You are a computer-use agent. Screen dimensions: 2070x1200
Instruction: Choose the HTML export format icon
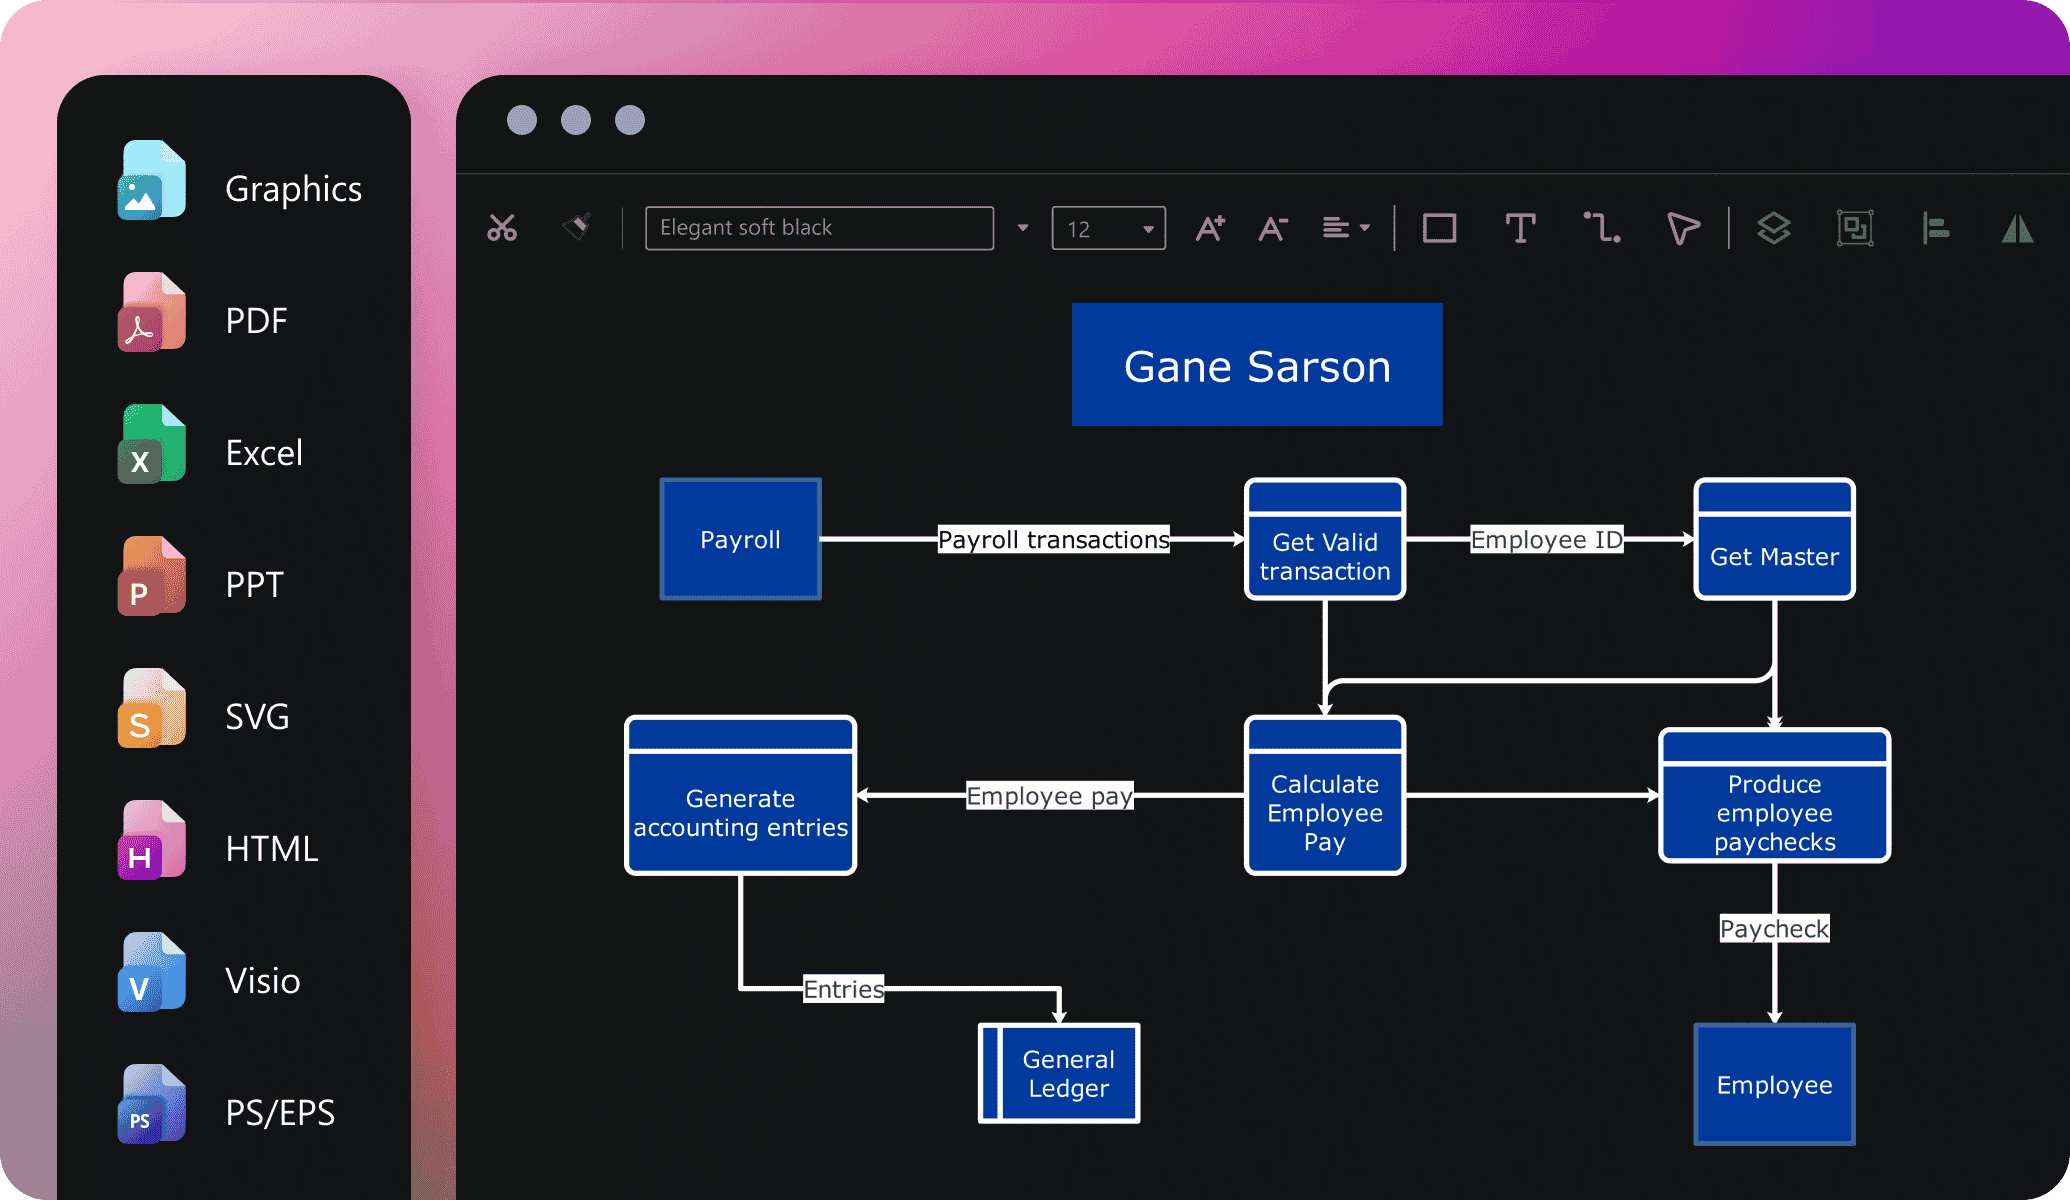pos(152,840)
